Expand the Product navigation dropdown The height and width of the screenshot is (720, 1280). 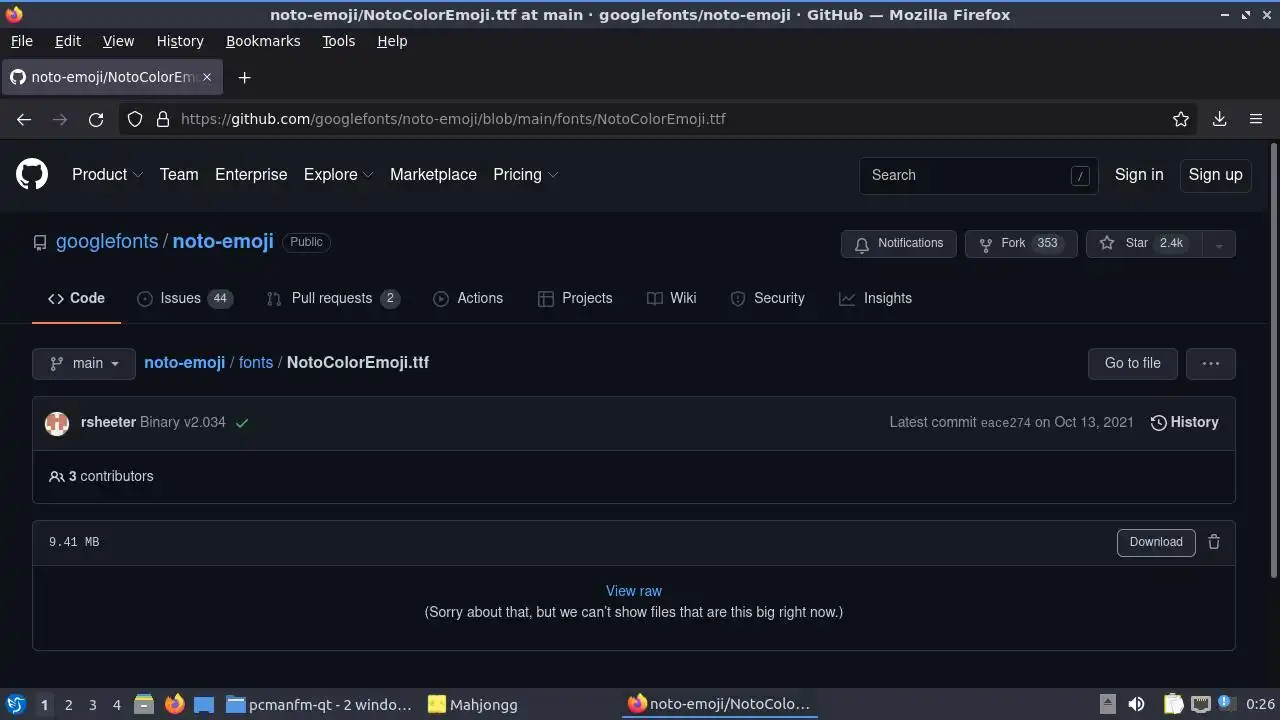click(x=108, y=174)
